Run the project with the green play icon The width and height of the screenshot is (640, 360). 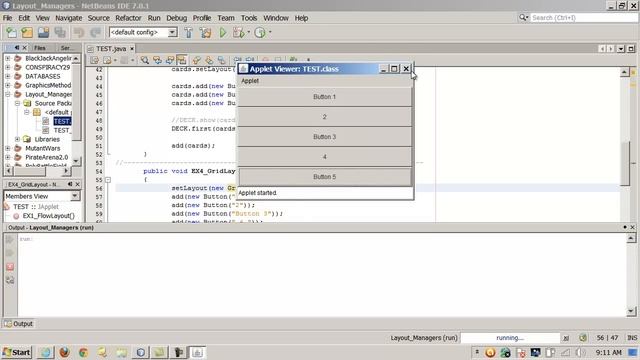click(x=223, y=32)
